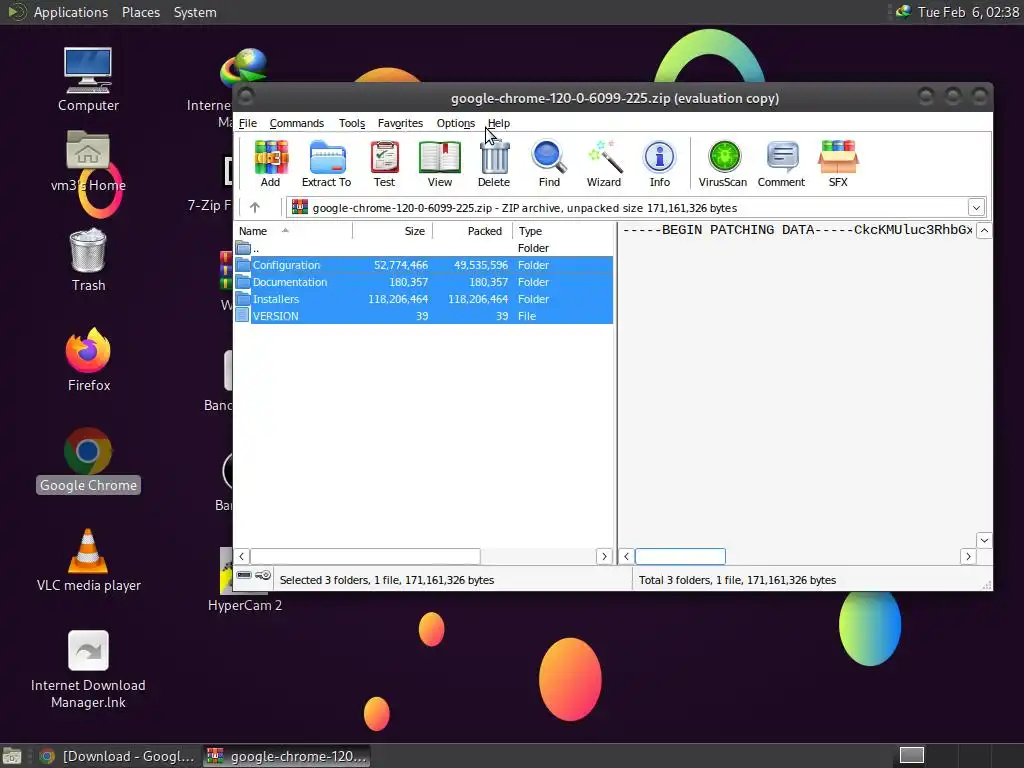Select the Installers folder row

click(x=423, y=299)
